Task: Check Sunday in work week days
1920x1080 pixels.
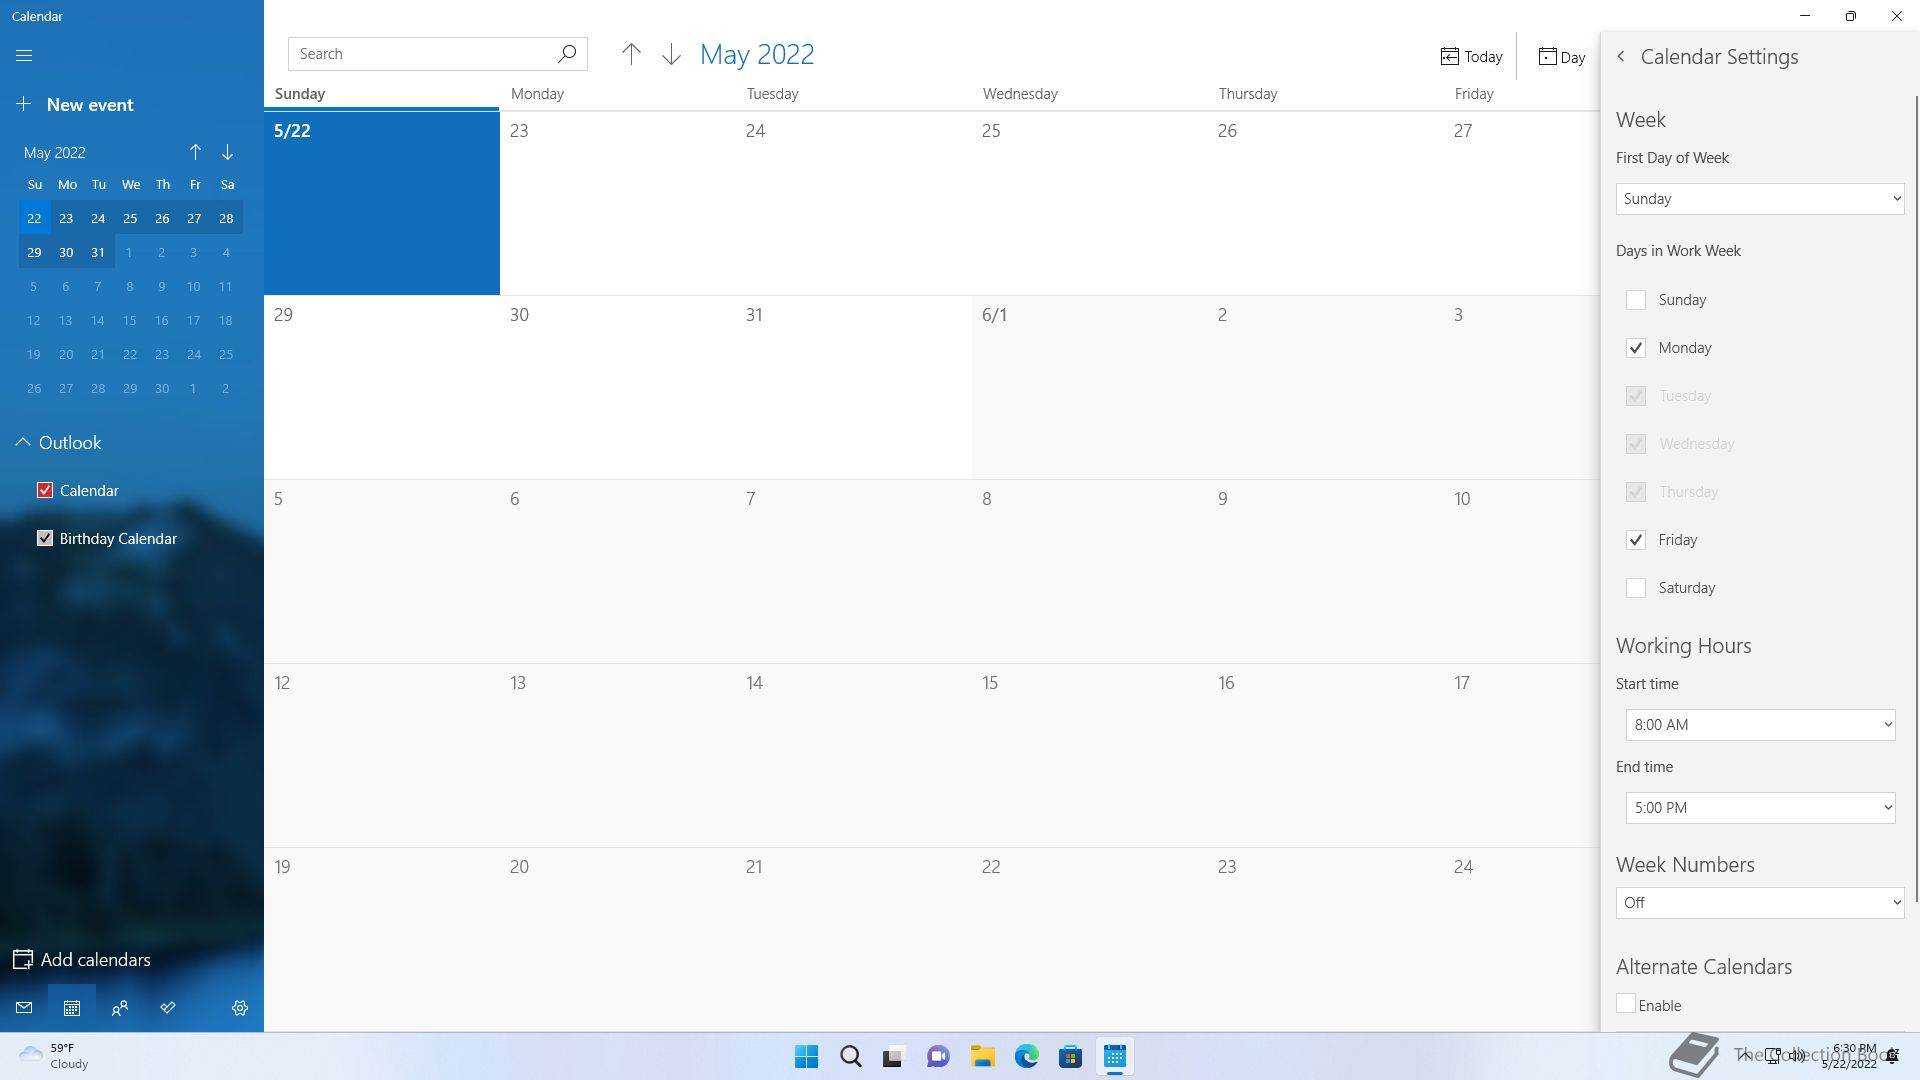Action: coord(1636,300)
